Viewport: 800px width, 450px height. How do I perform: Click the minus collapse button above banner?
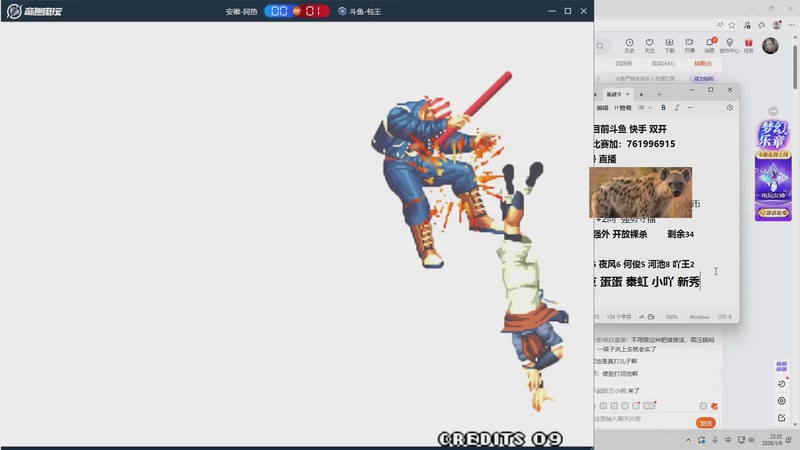click(x=773, y=111)
